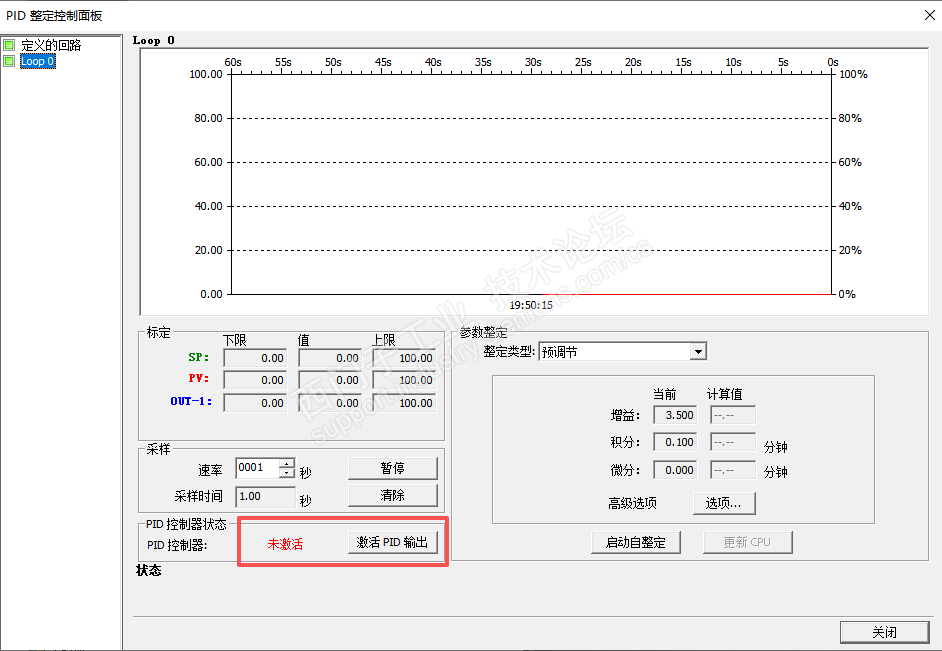Screen dimensions: 942x651
Task: Click the 采样时间 field showing 1.00
Action: [265, 497]
